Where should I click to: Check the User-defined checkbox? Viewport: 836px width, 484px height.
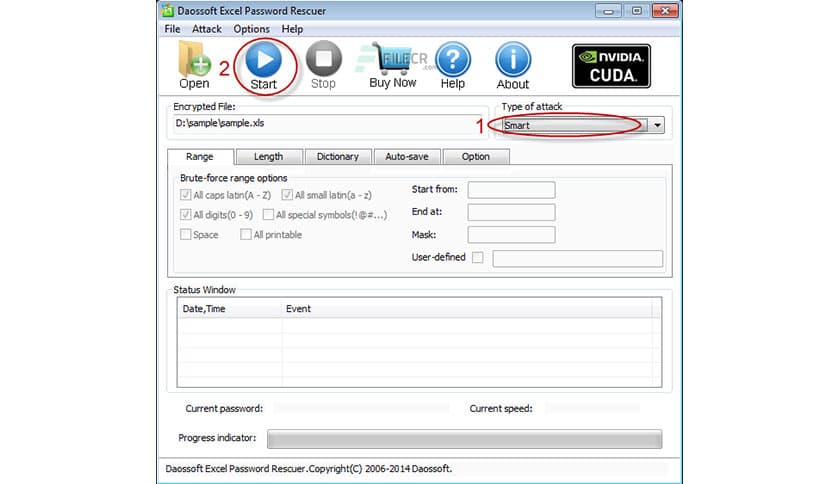tap(478, 257)
